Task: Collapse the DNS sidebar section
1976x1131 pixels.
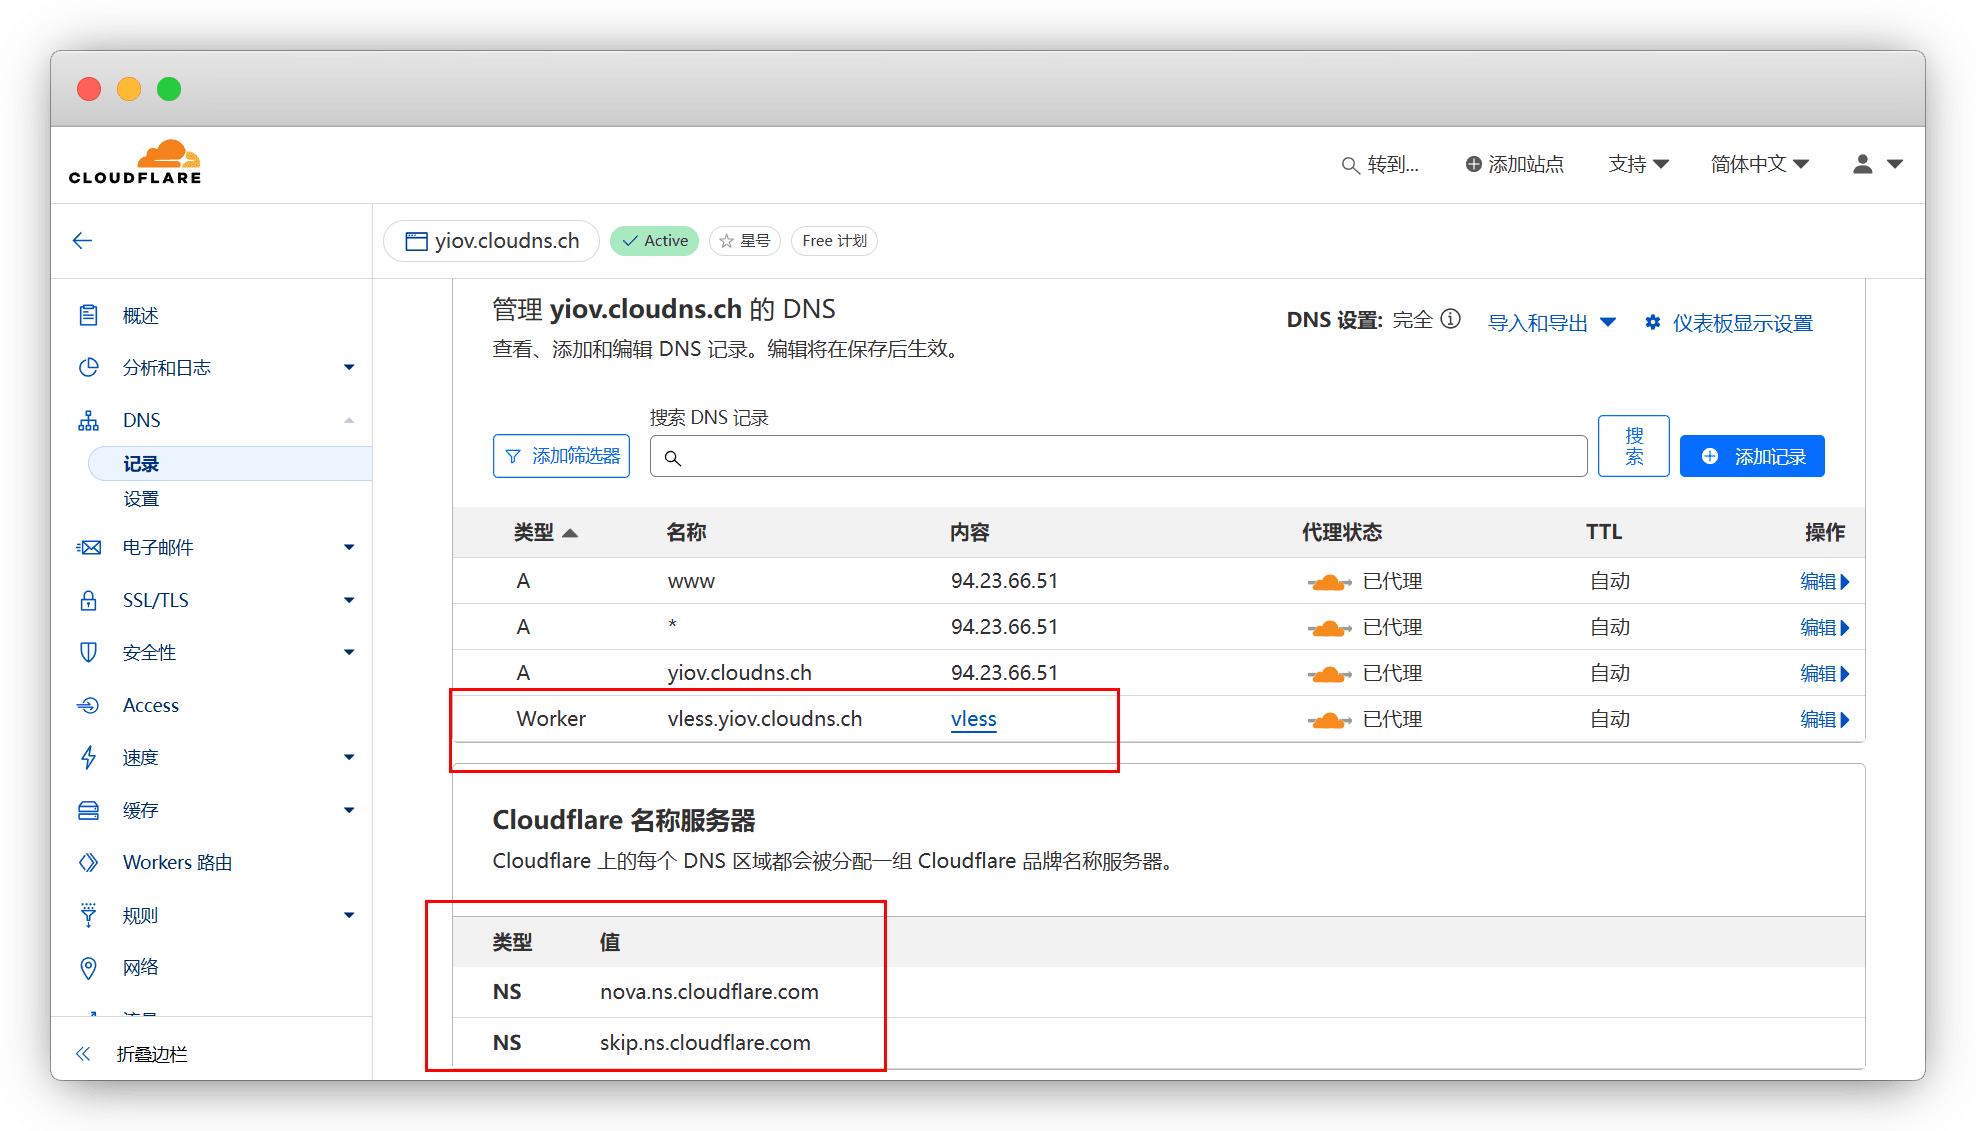Action: click(349, 420)
